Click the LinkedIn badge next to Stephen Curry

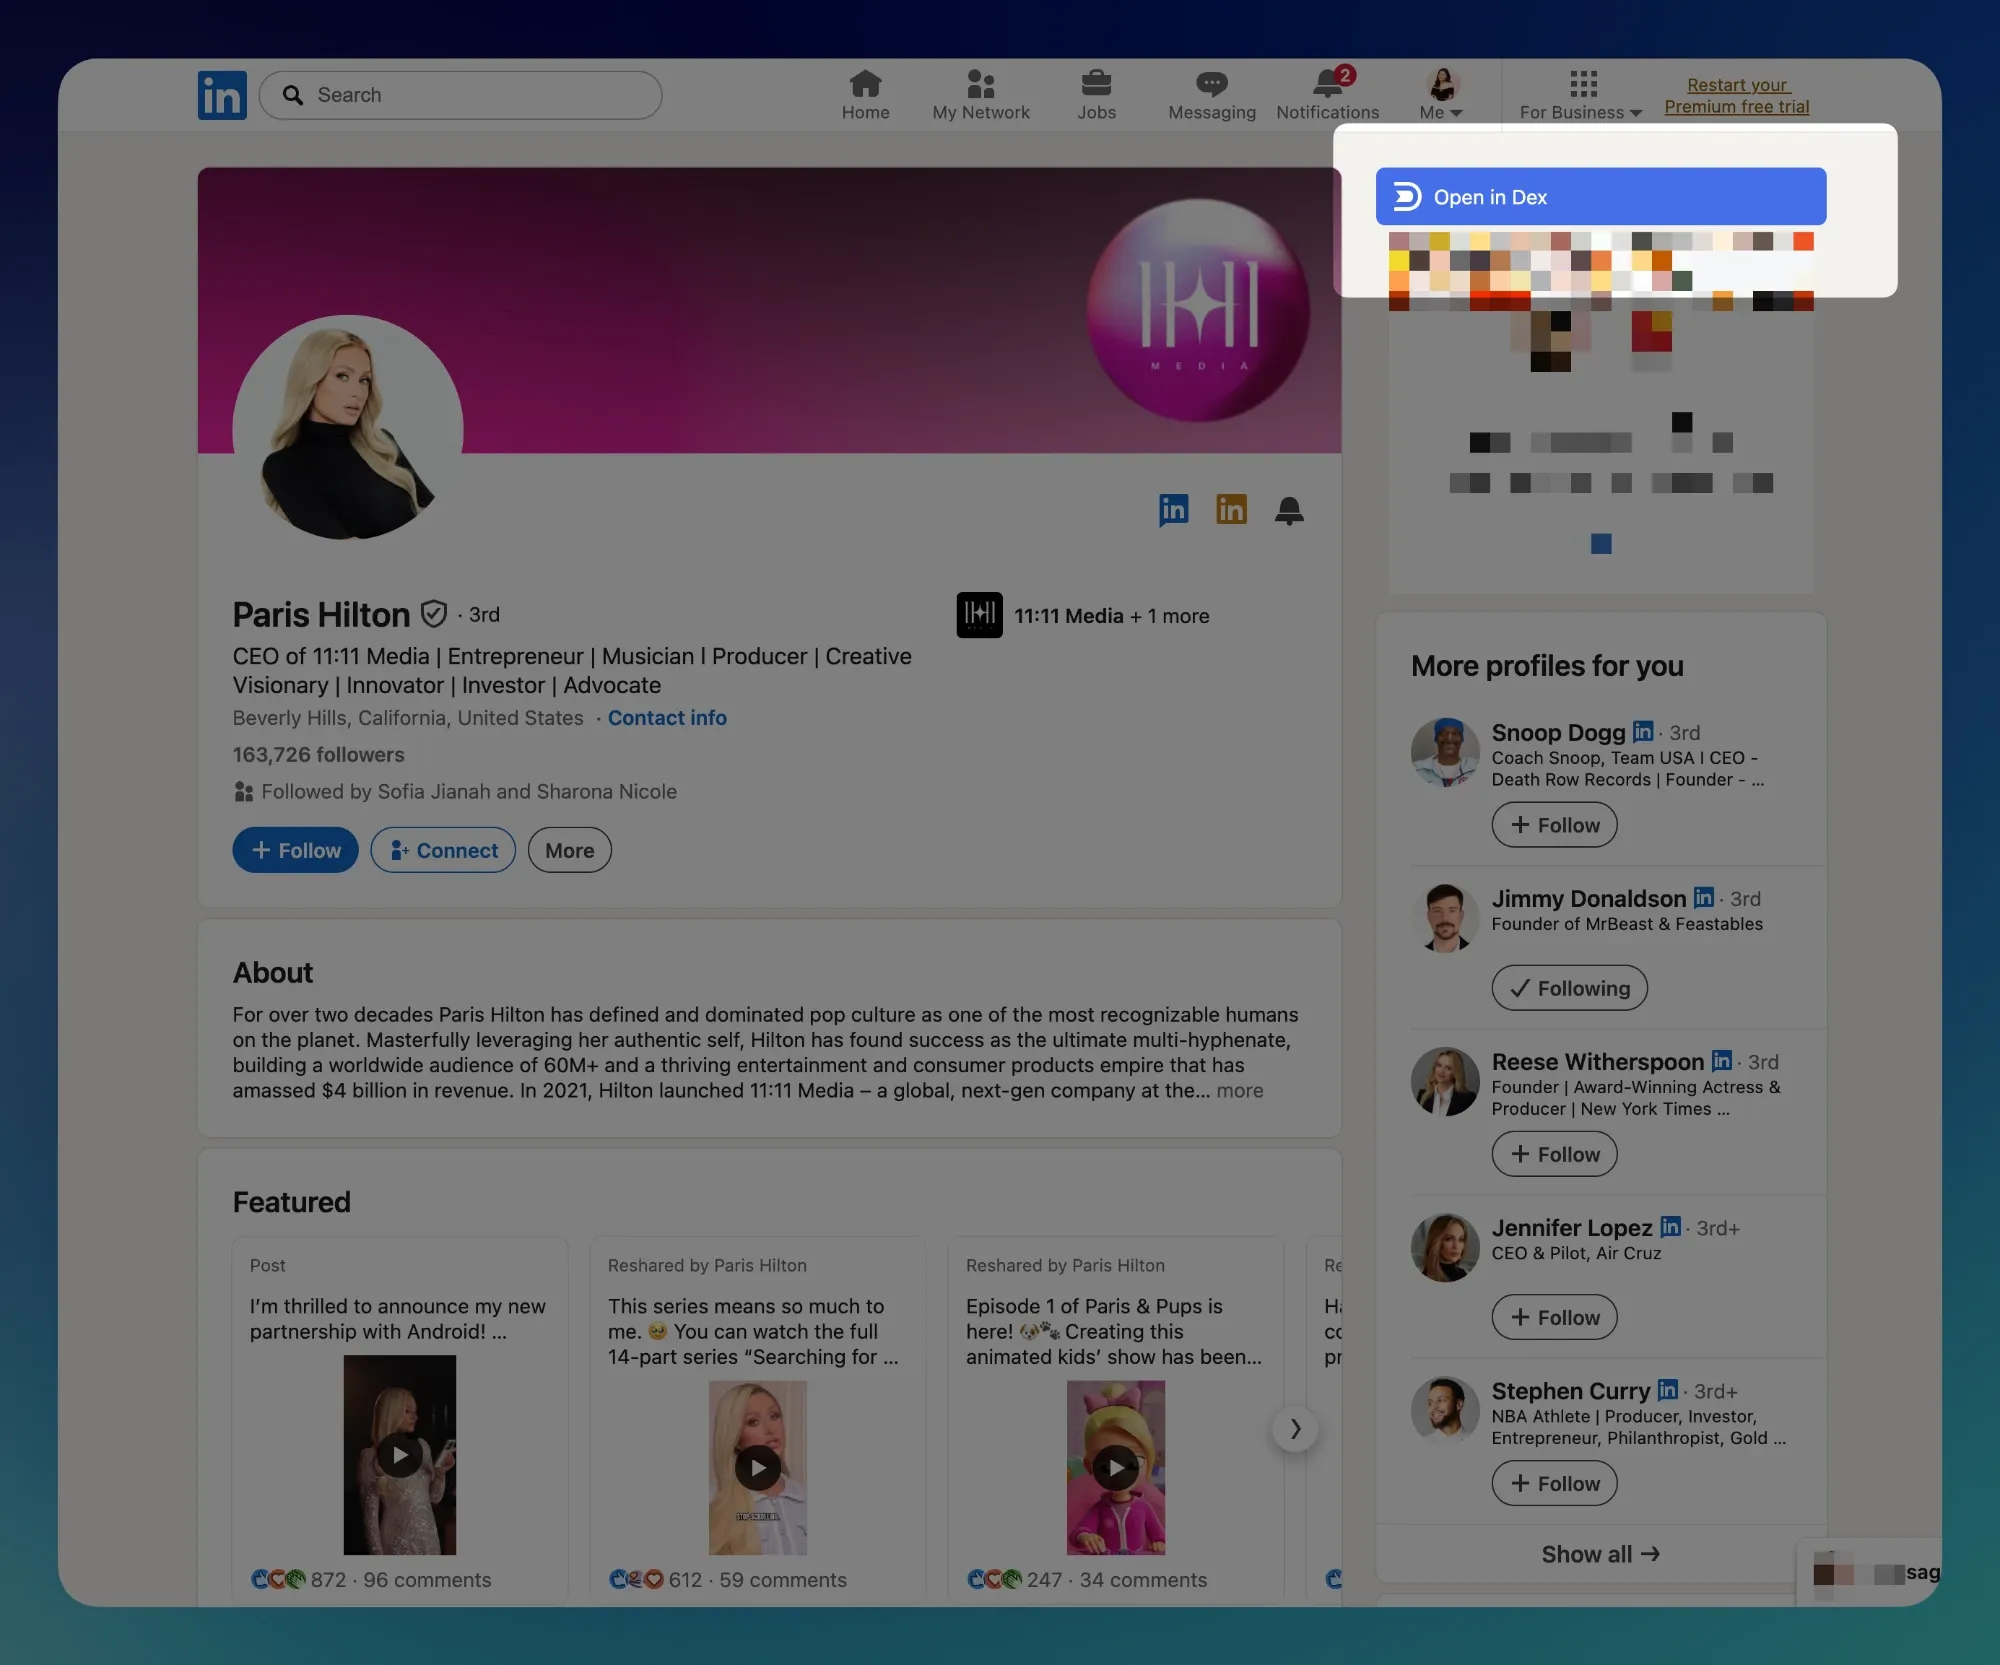pyautogui.click(x=1668, y=1389)
